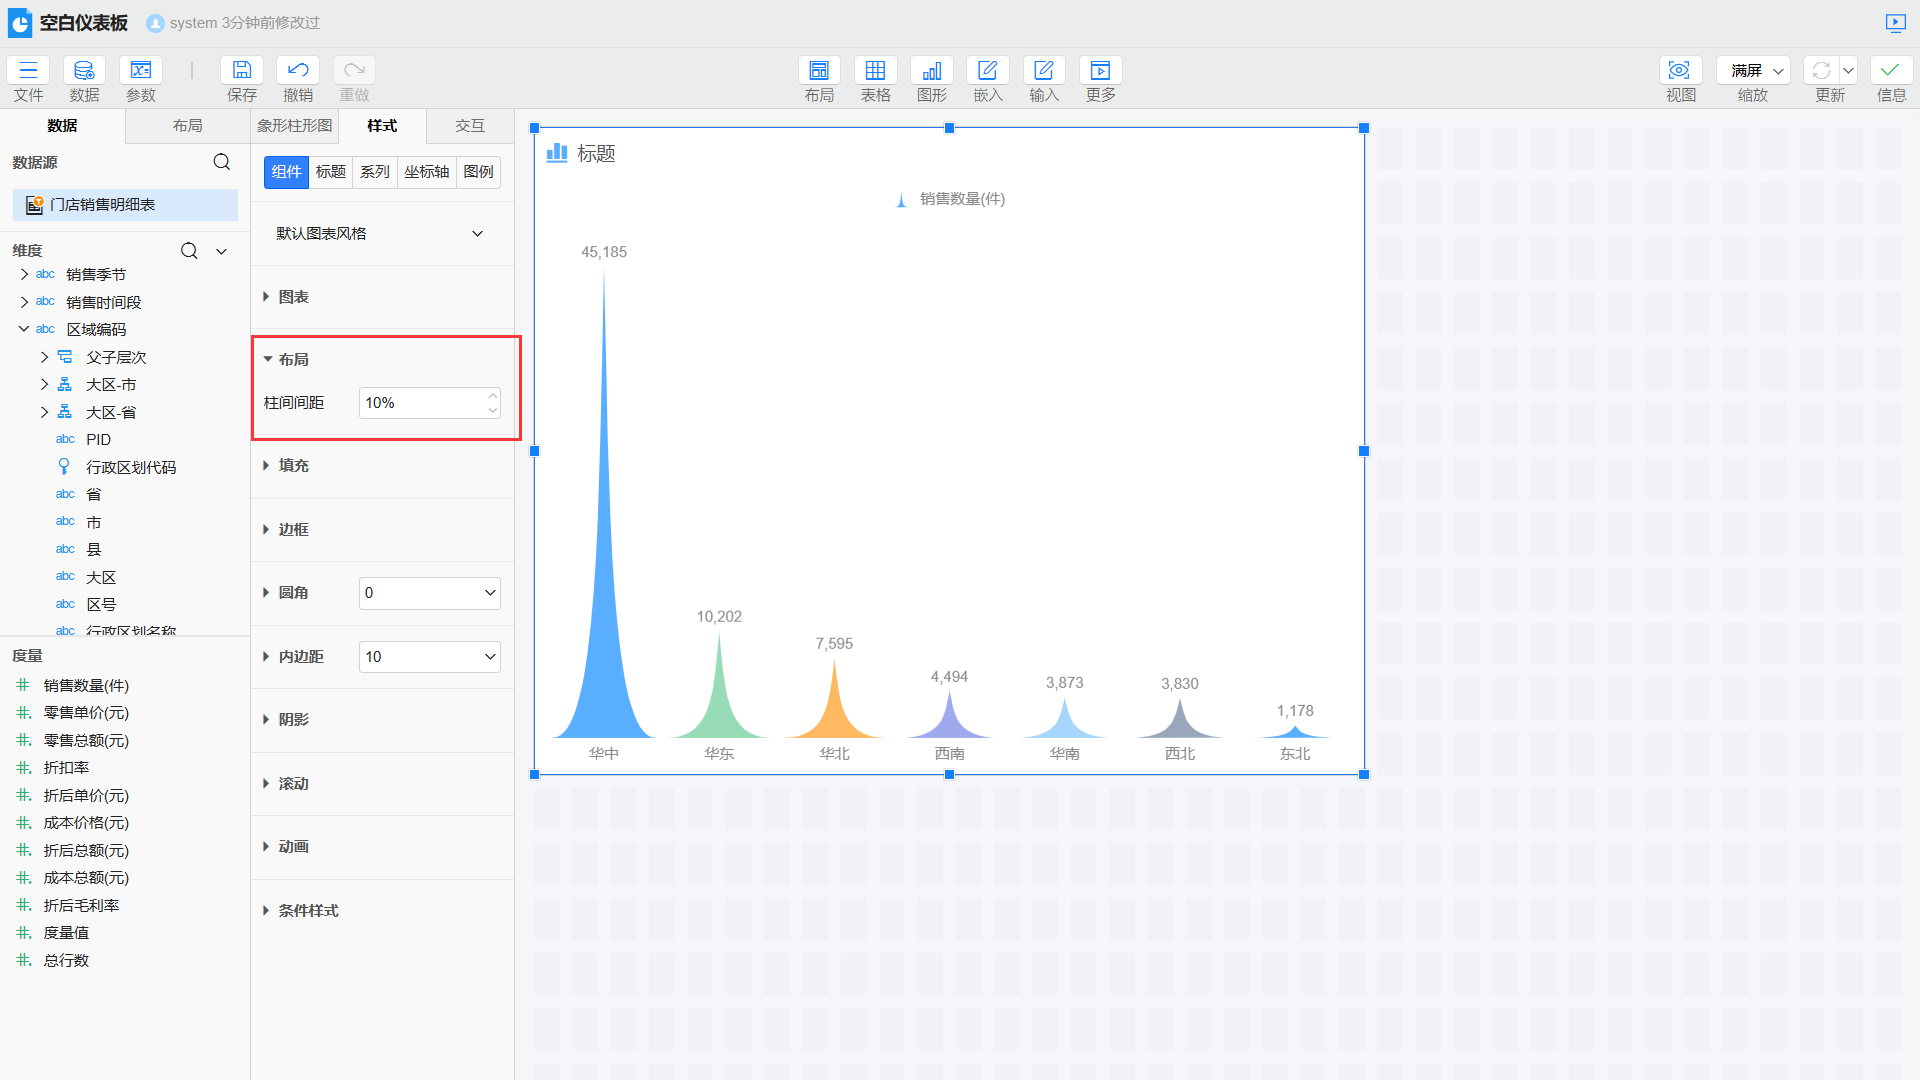Click the Undo (撤销) icon

(297, 70)
